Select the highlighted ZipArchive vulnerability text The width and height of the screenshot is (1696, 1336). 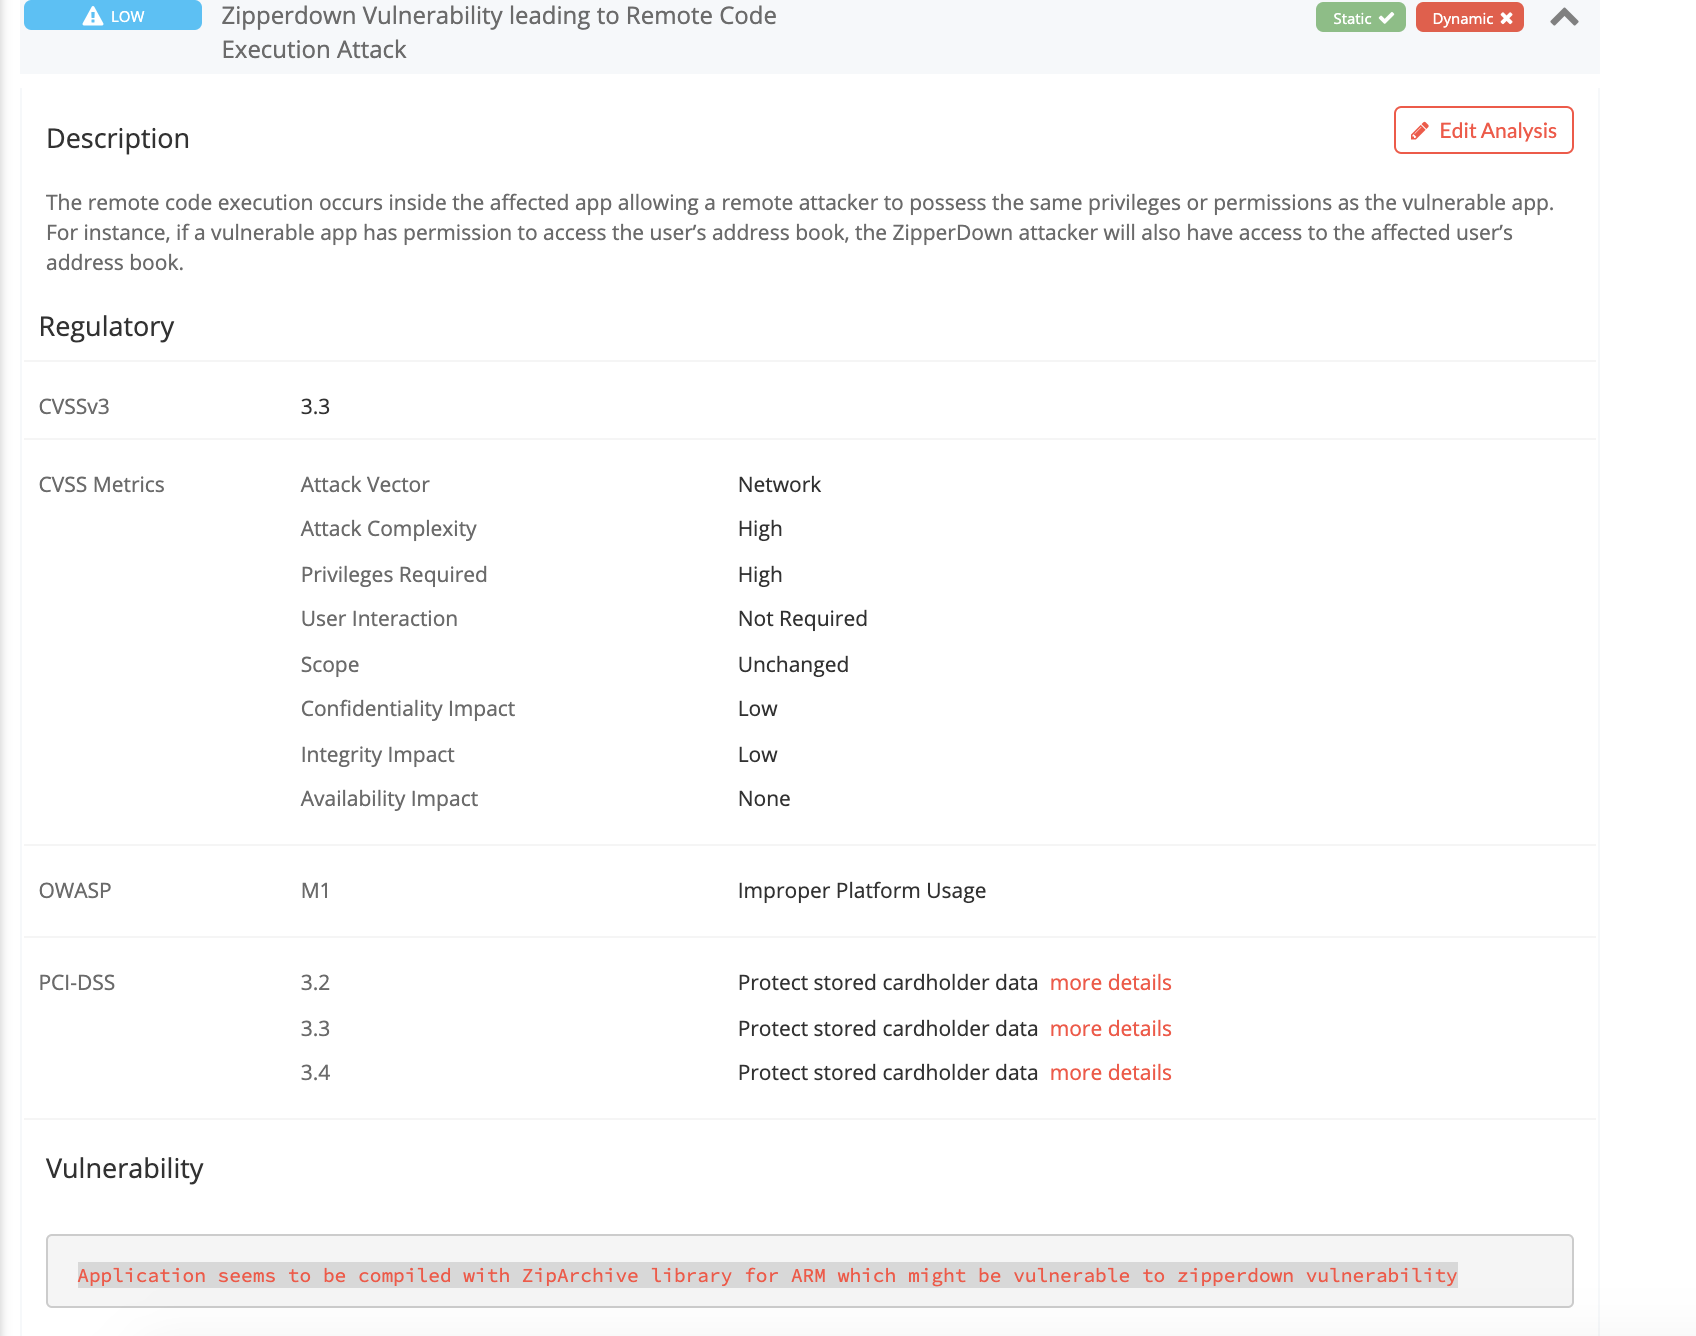click(x=768, y=1275)
